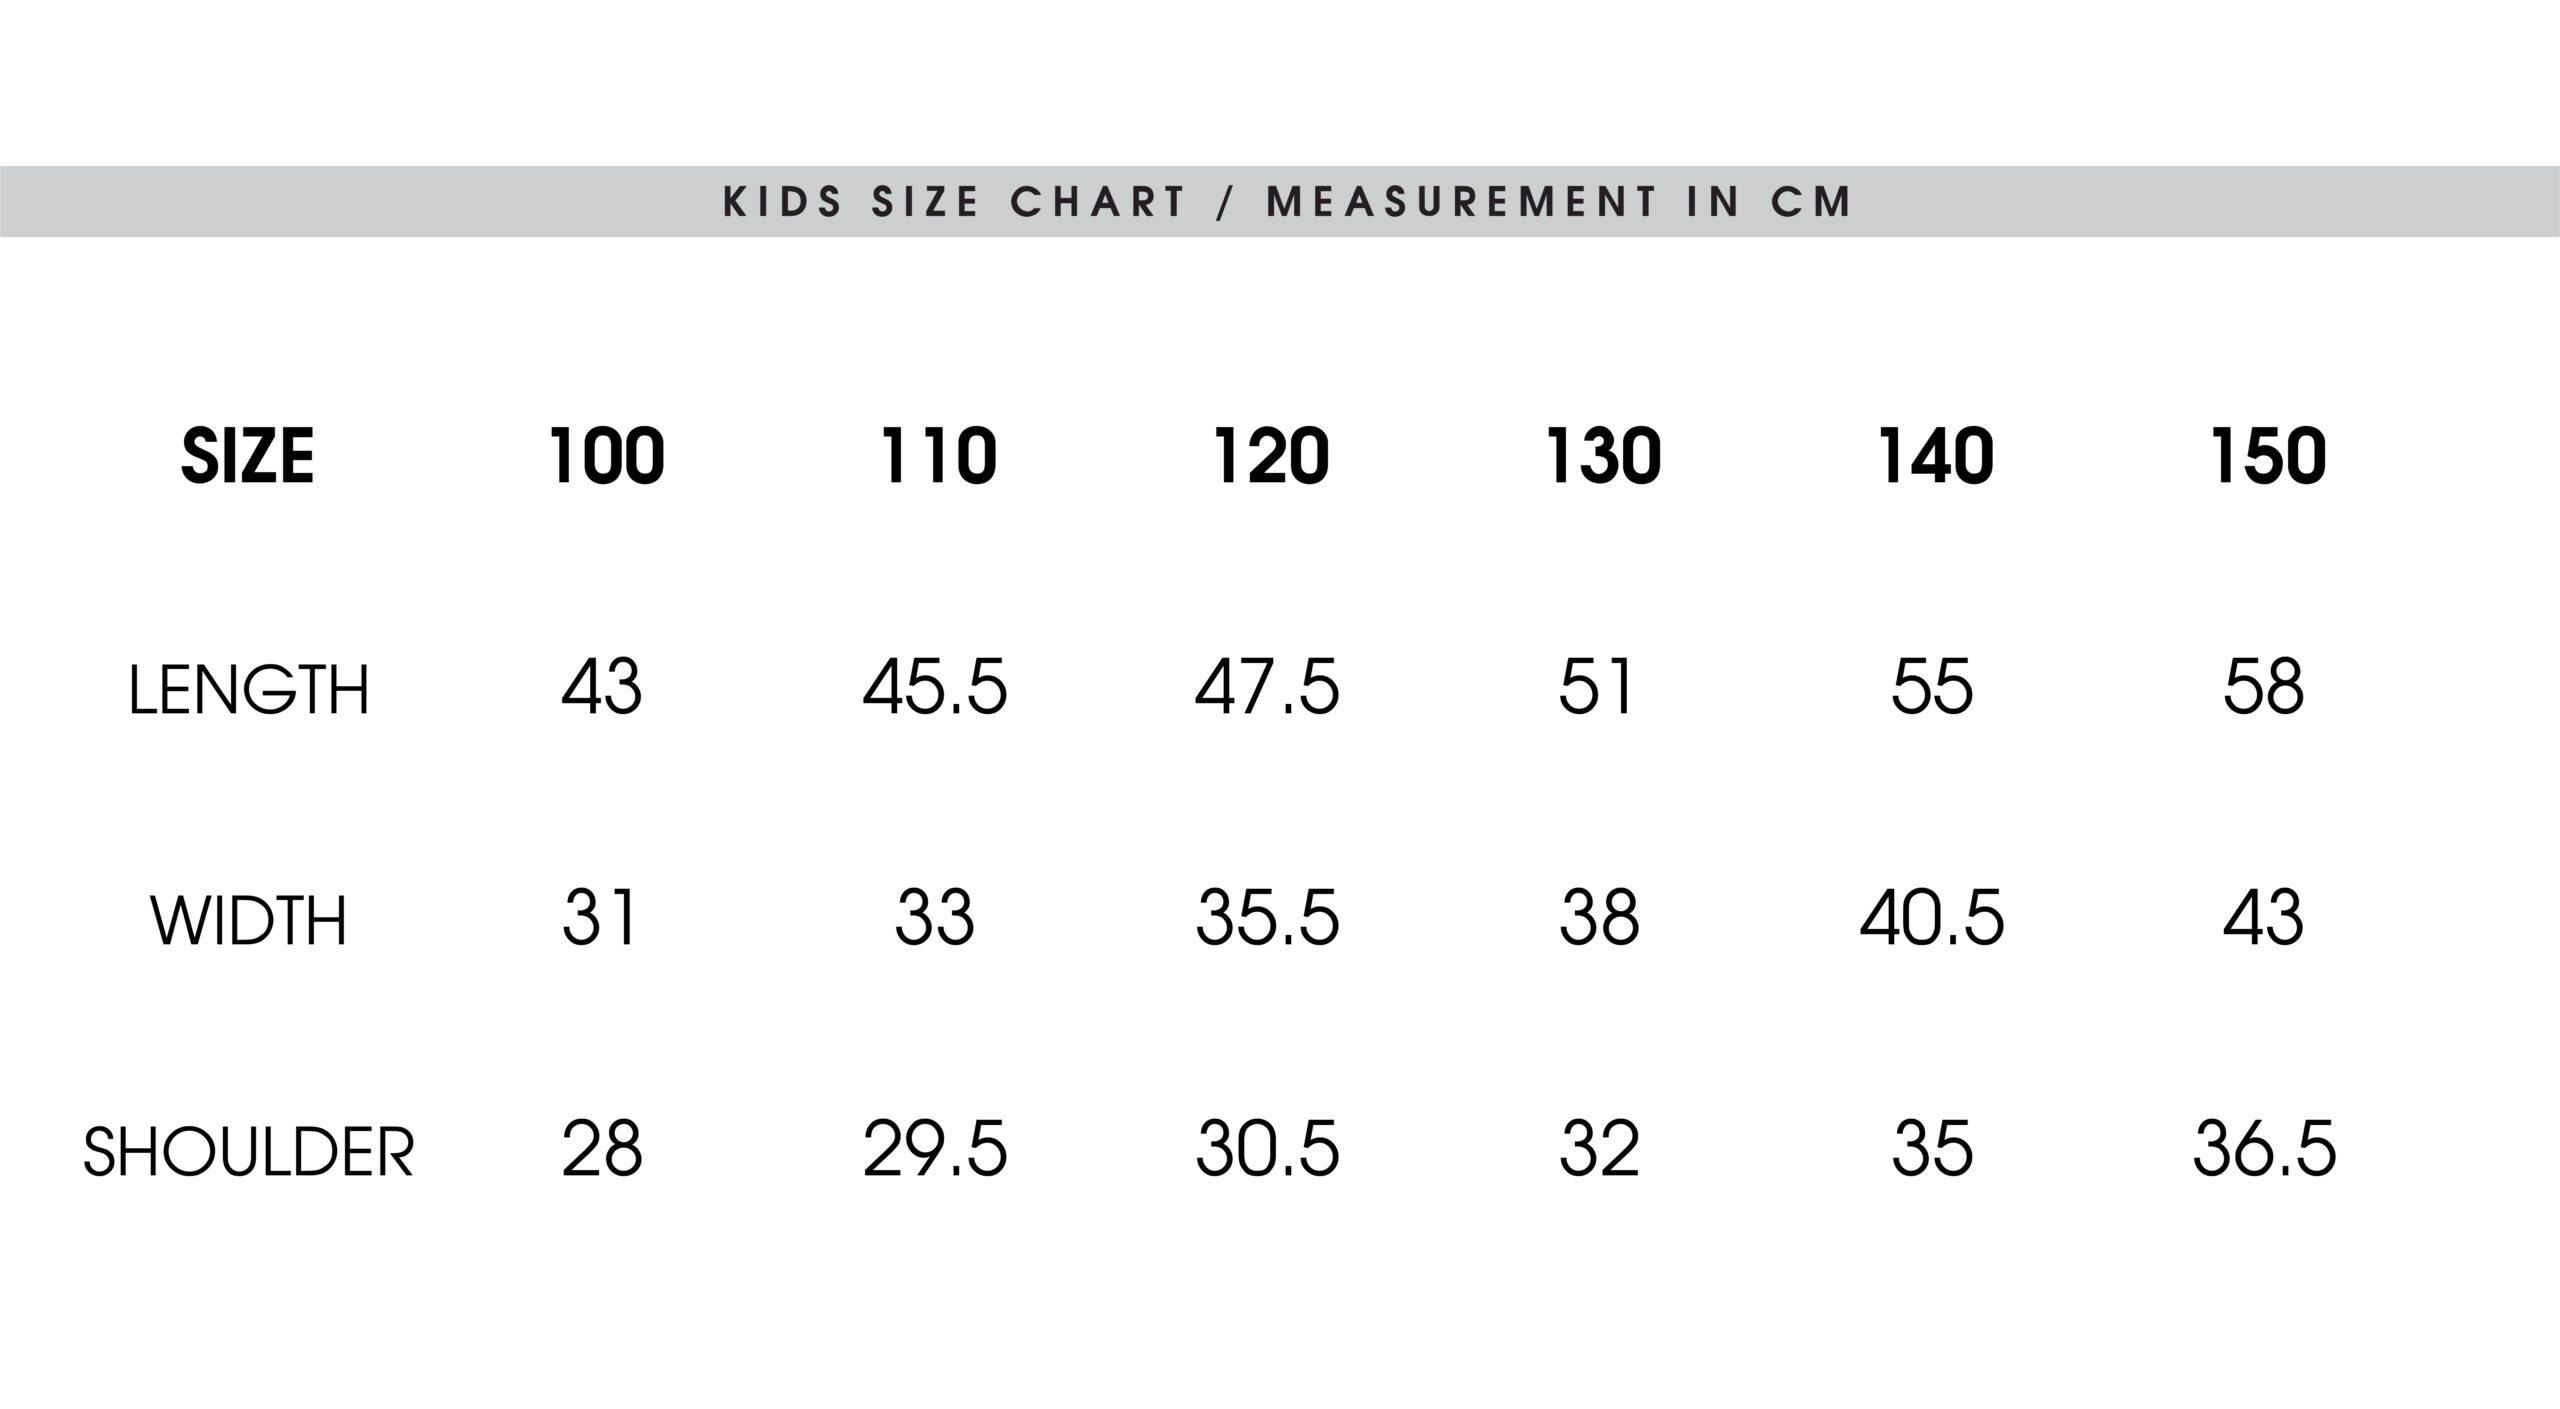The image size is (2560, 1409).
Task: Click the size 110 column header
Action: (938, 456)
